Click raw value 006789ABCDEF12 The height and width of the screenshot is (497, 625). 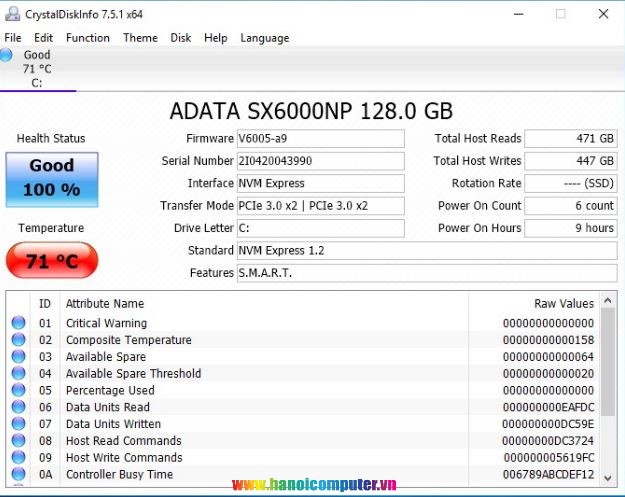pos(548,474)
